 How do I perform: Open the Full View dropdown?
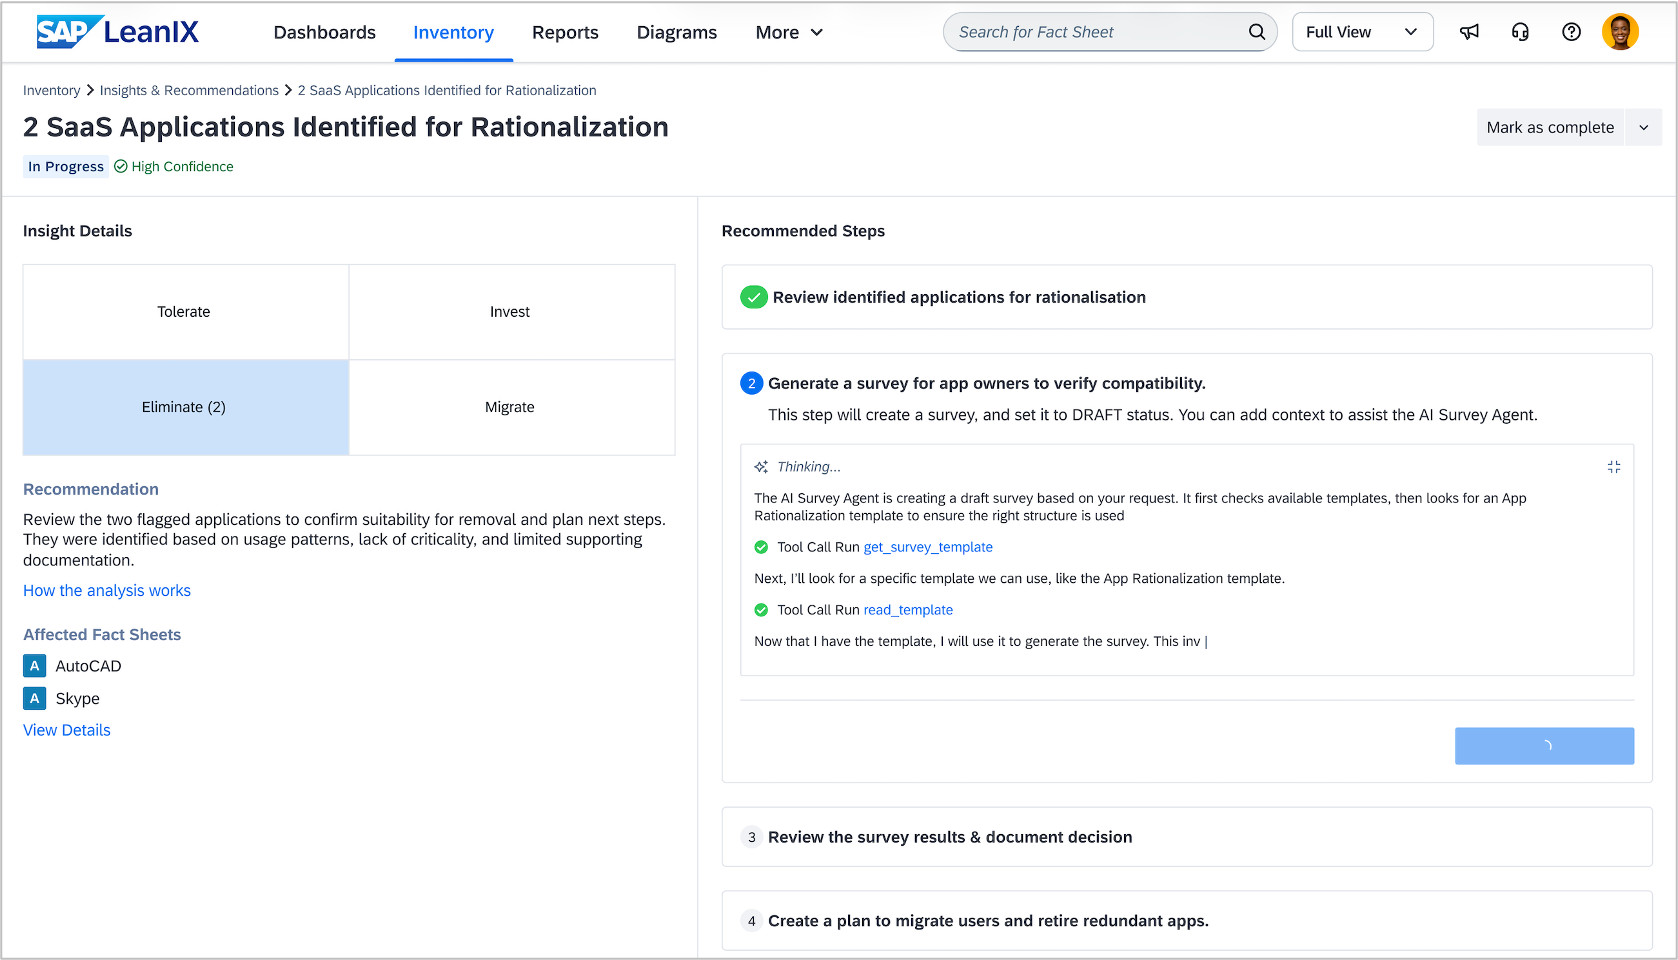[1362, 32]
